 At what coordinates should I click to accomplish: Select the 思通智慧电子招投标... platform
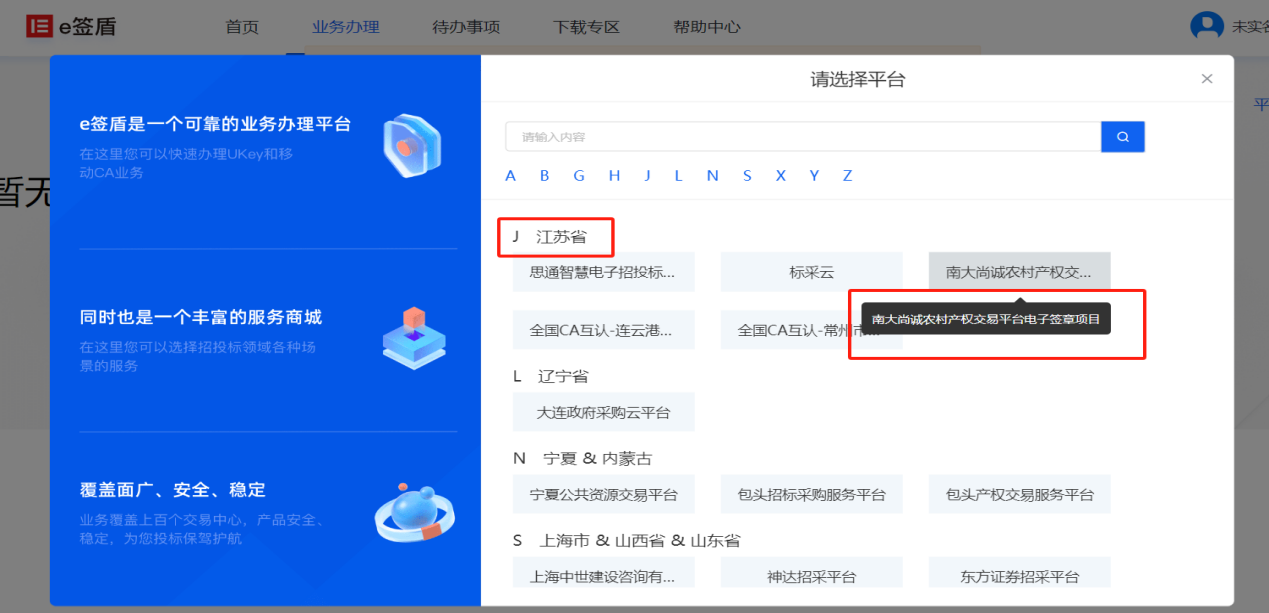pyautogui.click(x=603, y=271)
